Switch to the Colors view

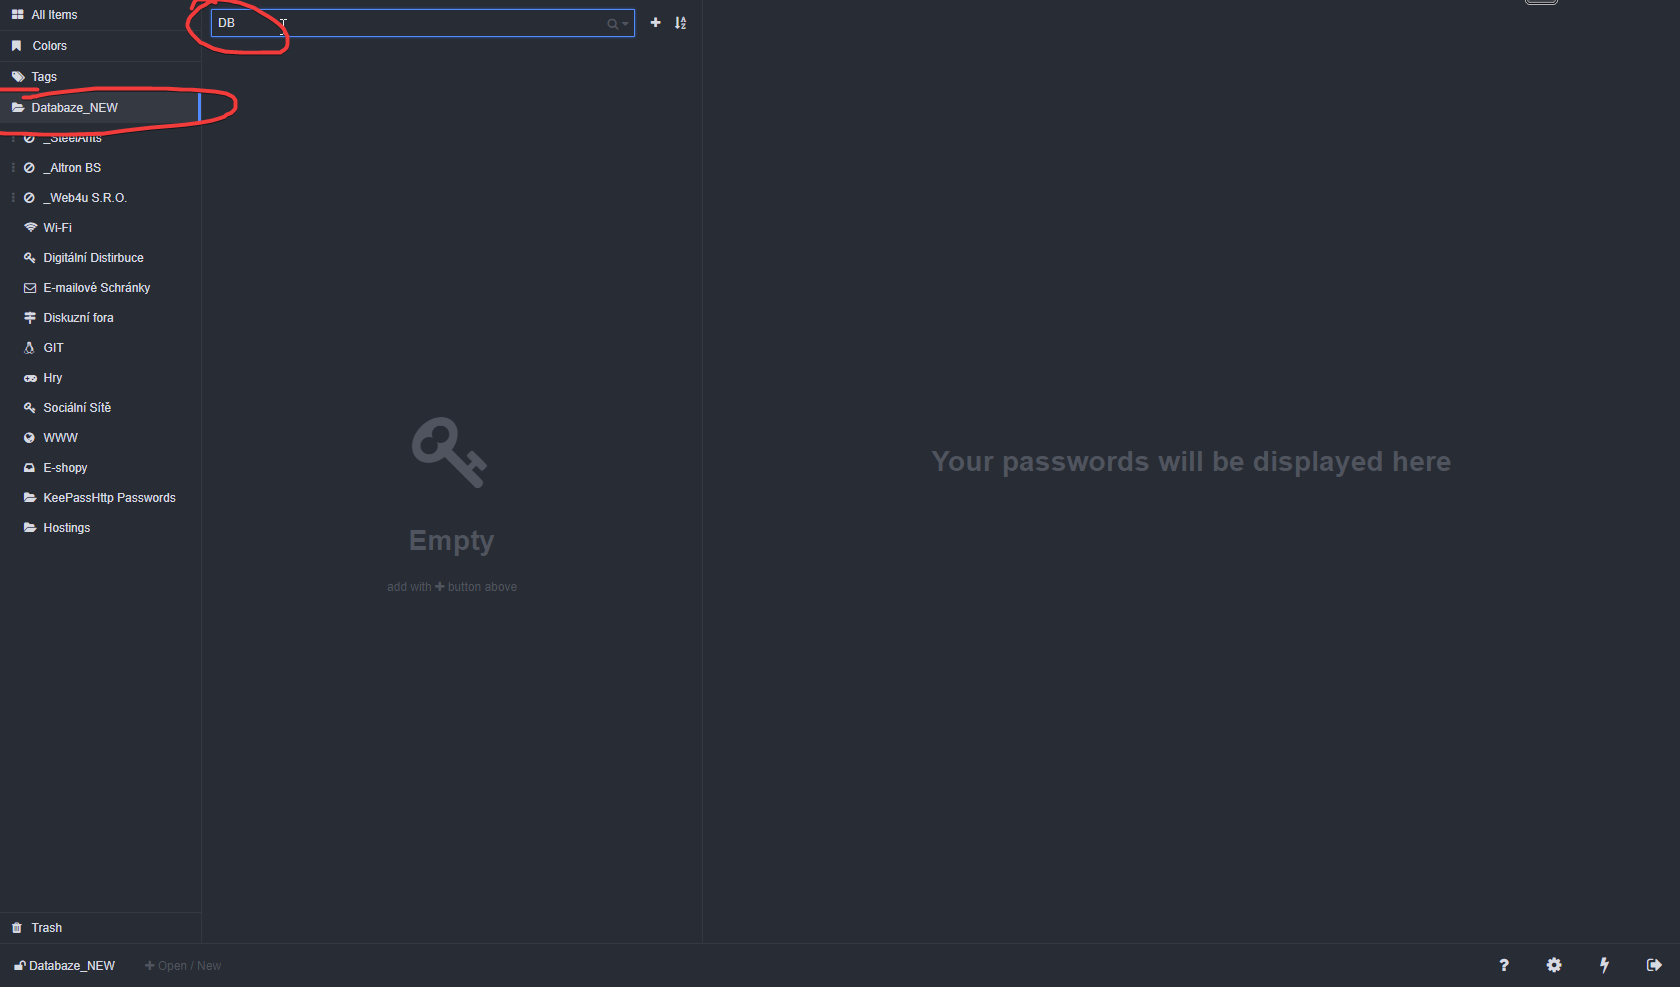click(50, 45)
